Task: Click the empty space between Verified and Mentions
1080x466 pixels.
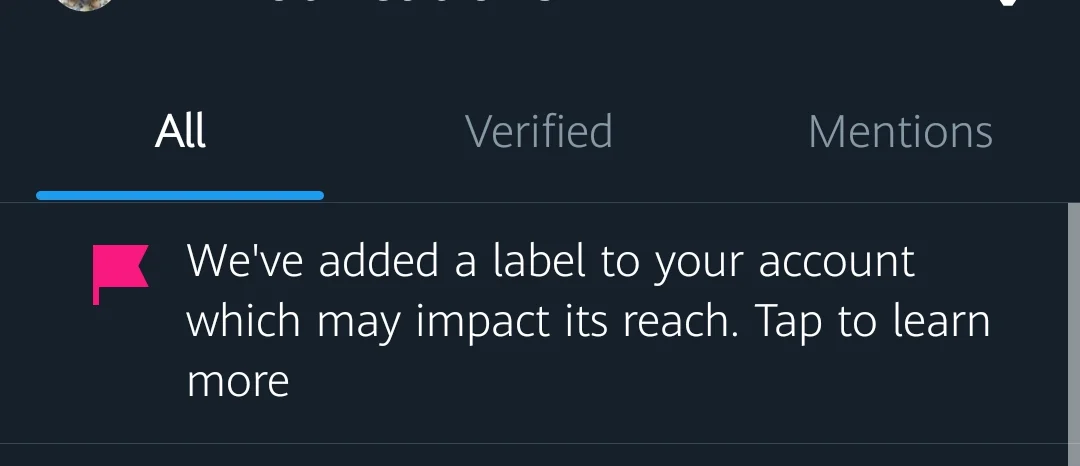Action: coord(710,132)
